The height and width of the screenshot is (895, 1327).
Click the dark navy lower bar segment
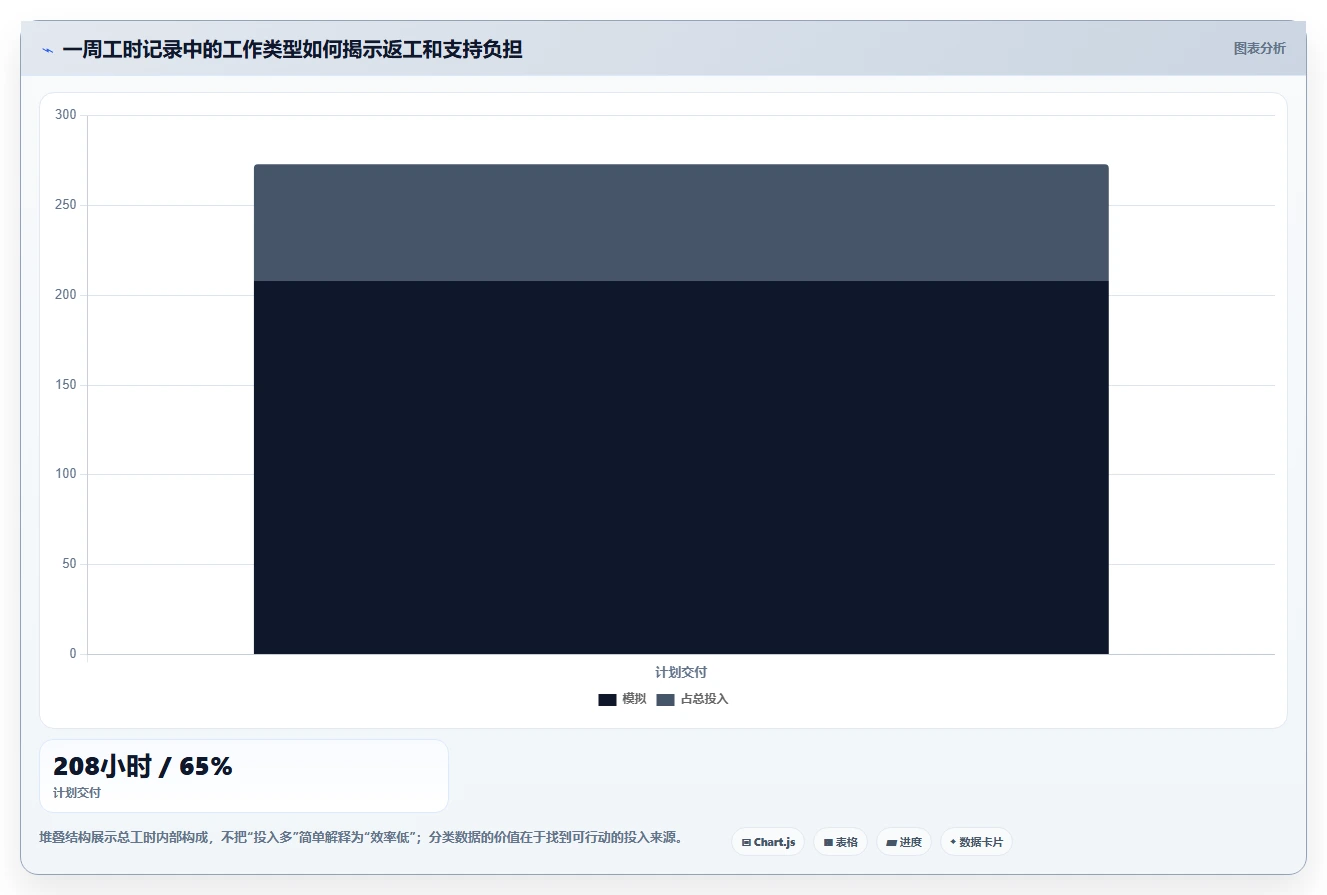point(681,467)
